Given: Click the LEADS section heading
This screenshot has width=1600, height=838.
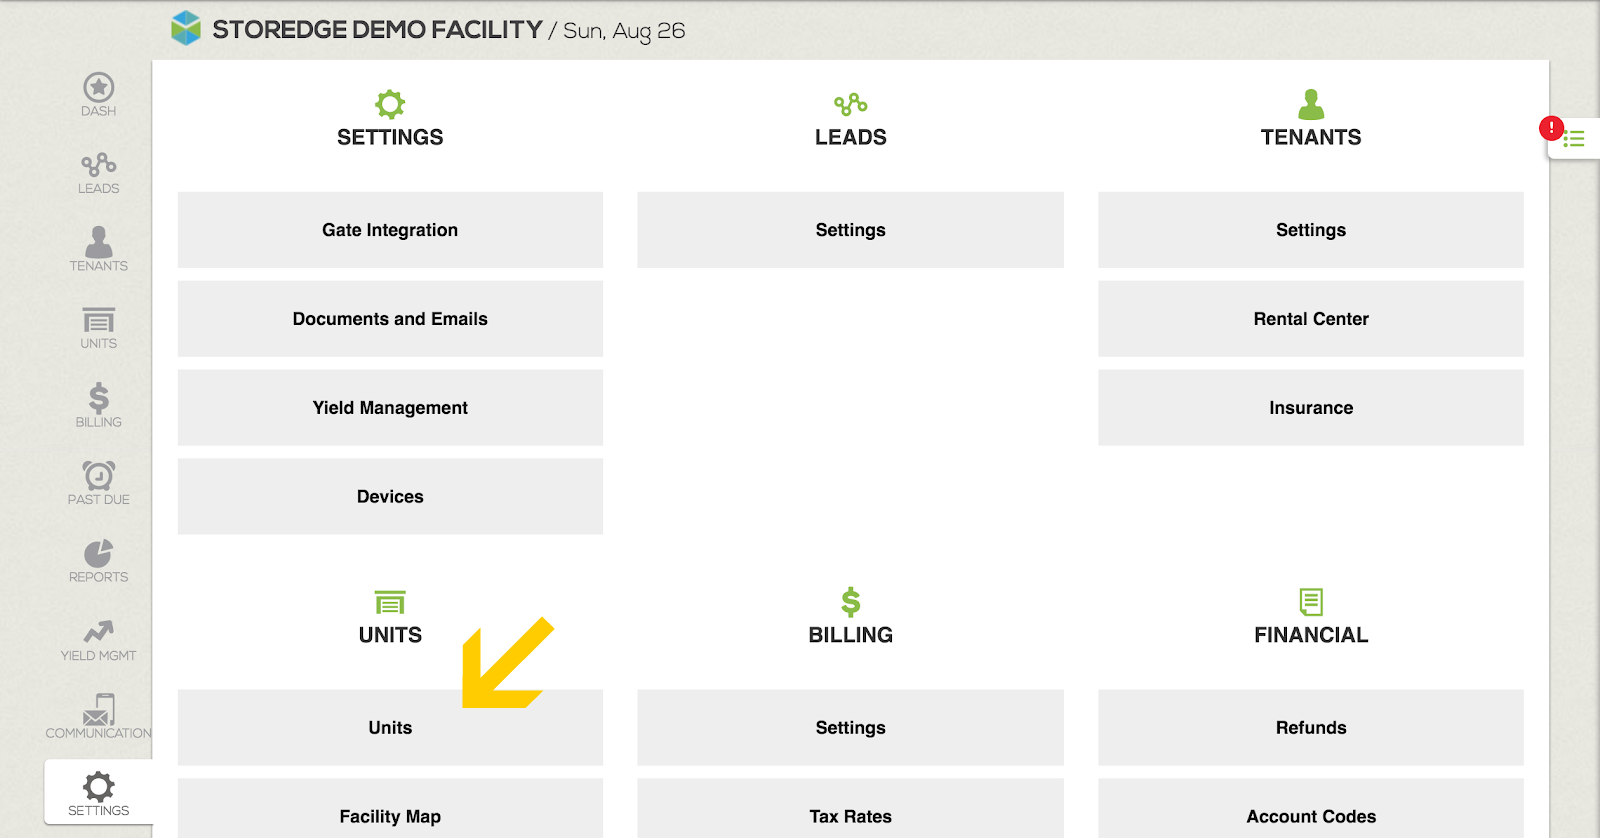Looking at the screenshot, I should click(x=850, y=137).
